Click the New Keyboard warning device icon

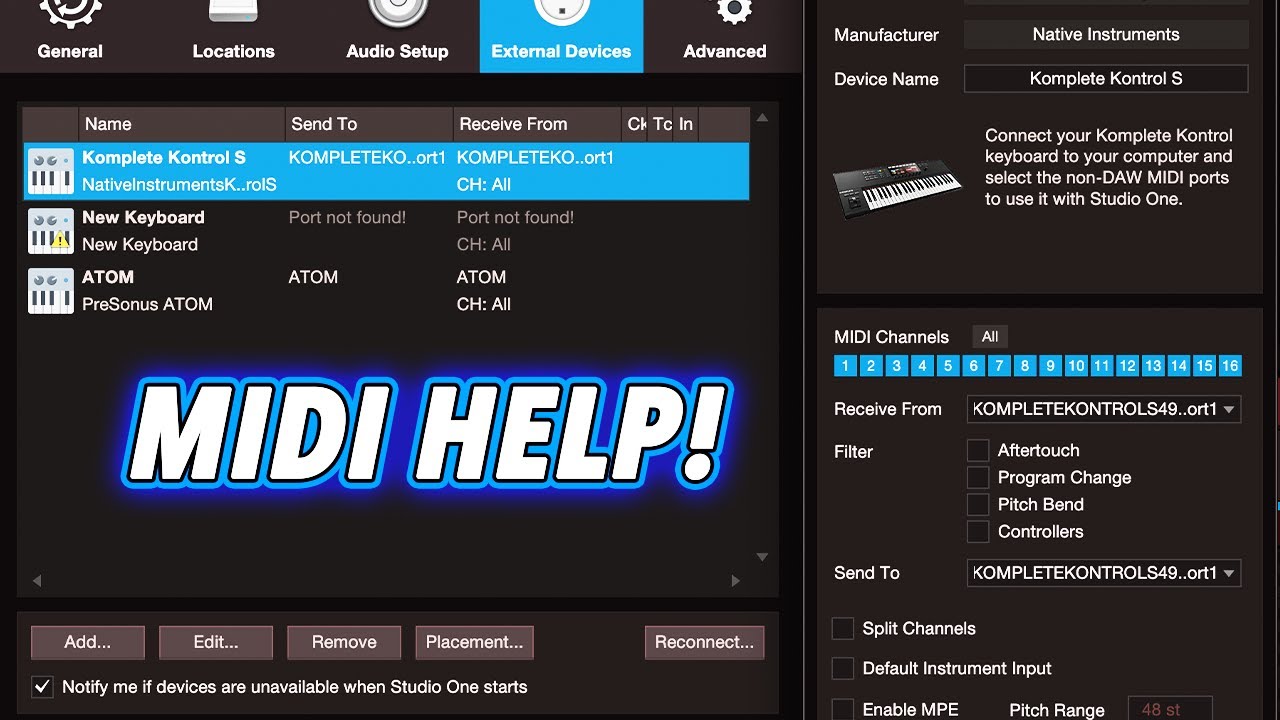[x=51, y=231]
